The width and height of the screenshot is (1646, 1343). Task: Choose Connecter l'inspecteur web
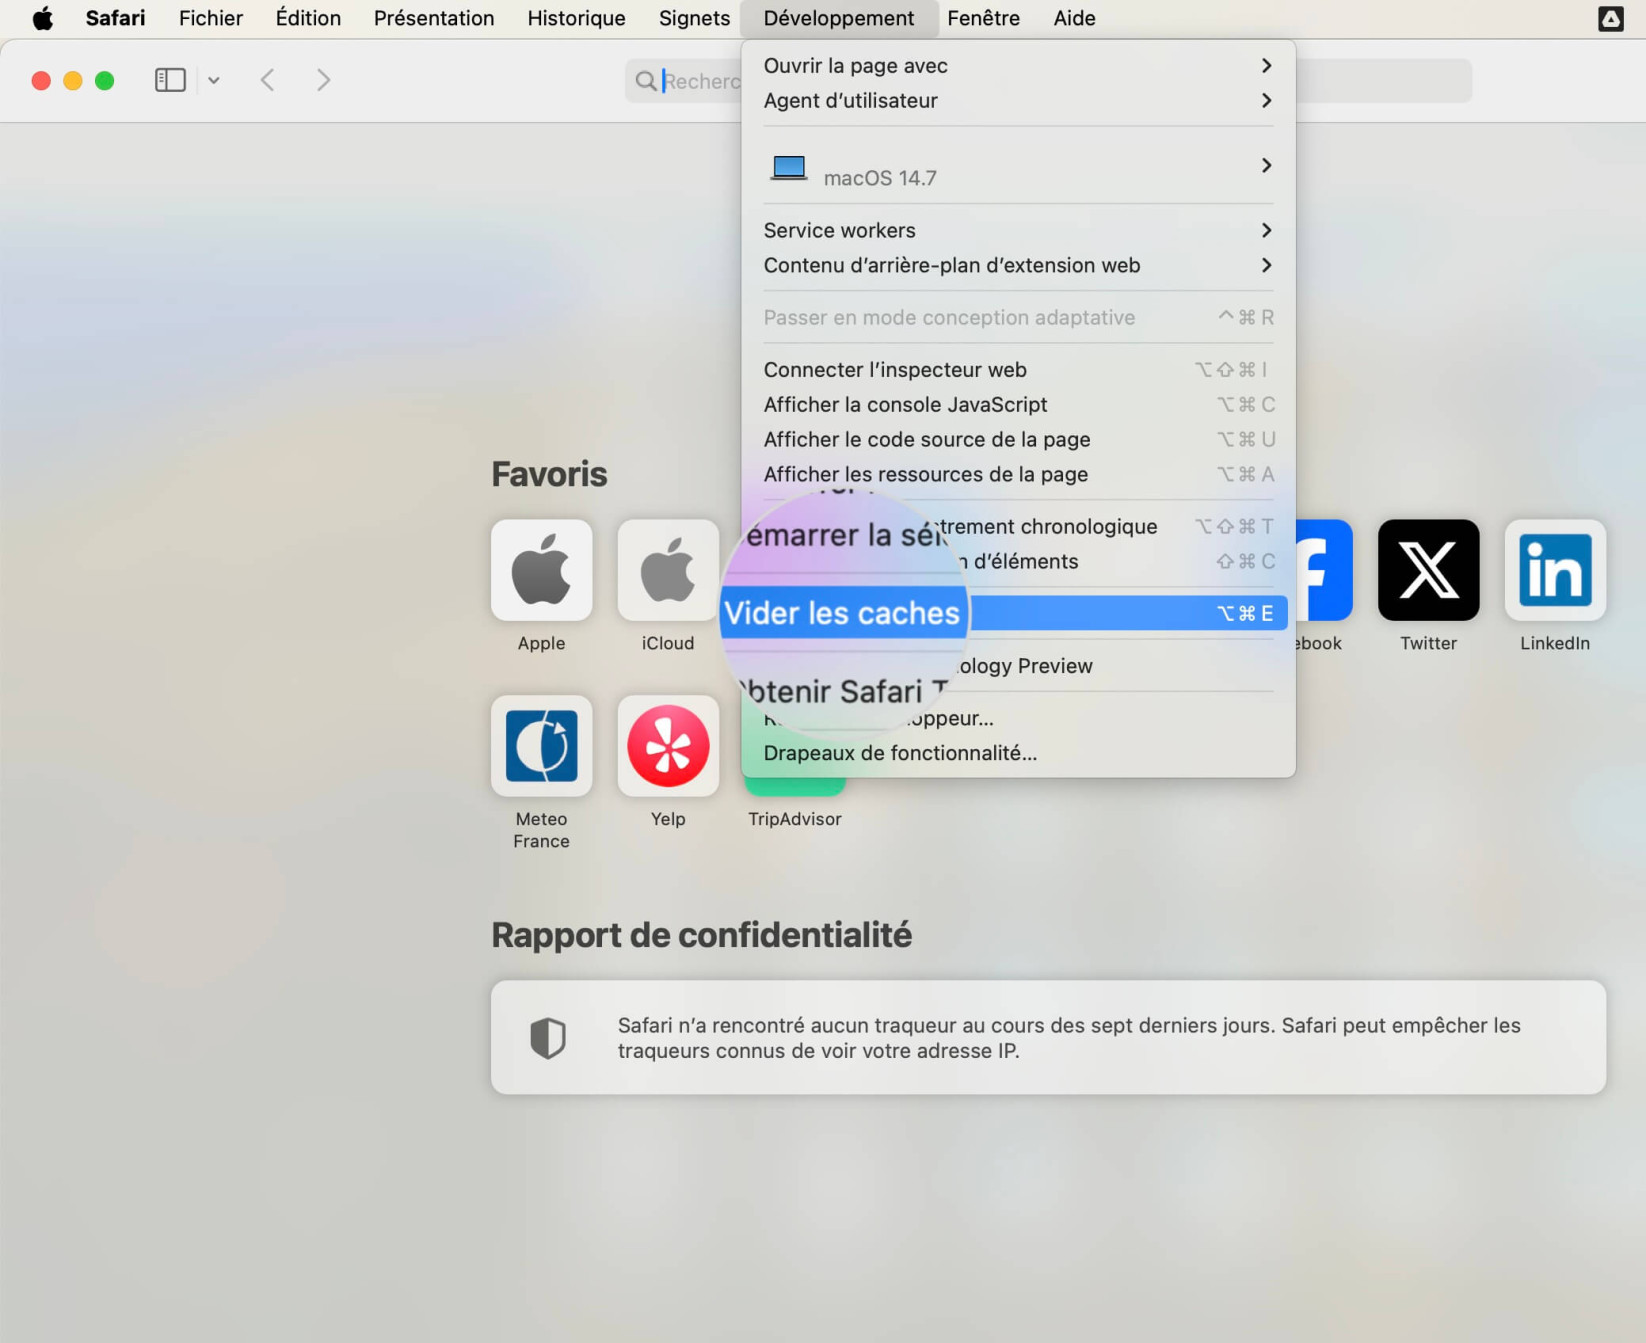[1018, 369]
